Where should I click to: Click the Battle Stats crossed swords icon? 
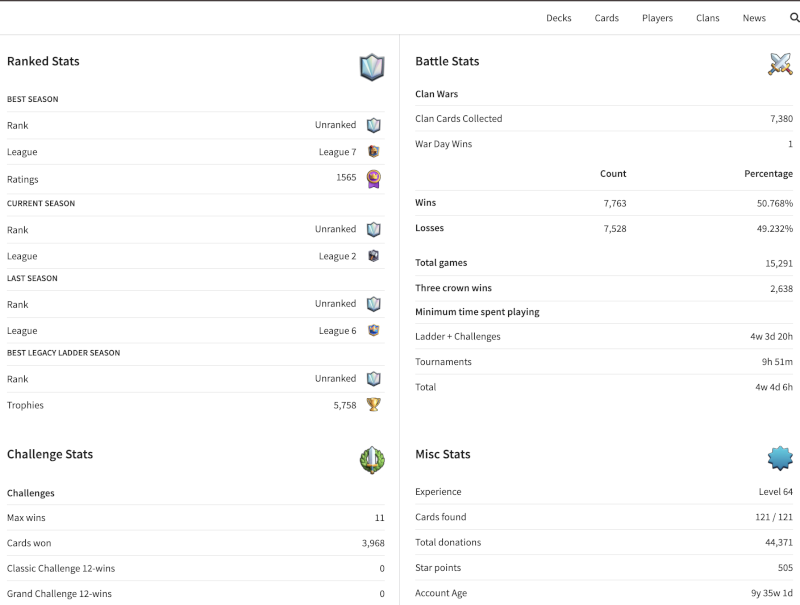780,64
